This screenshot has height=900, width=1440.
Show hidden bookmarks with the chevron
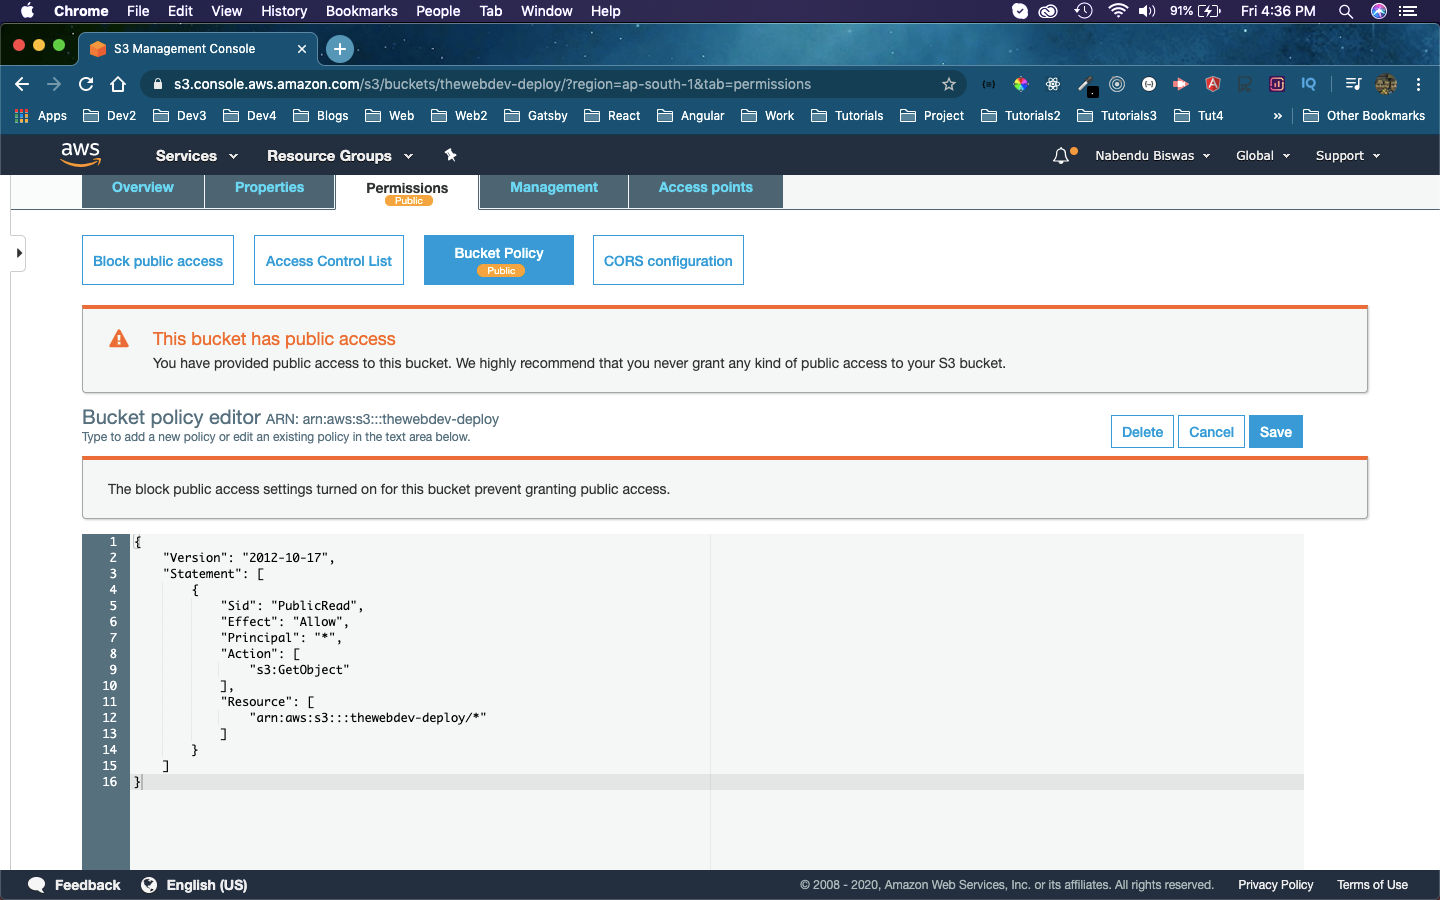pyautogui.click(x=1277, y=116)
